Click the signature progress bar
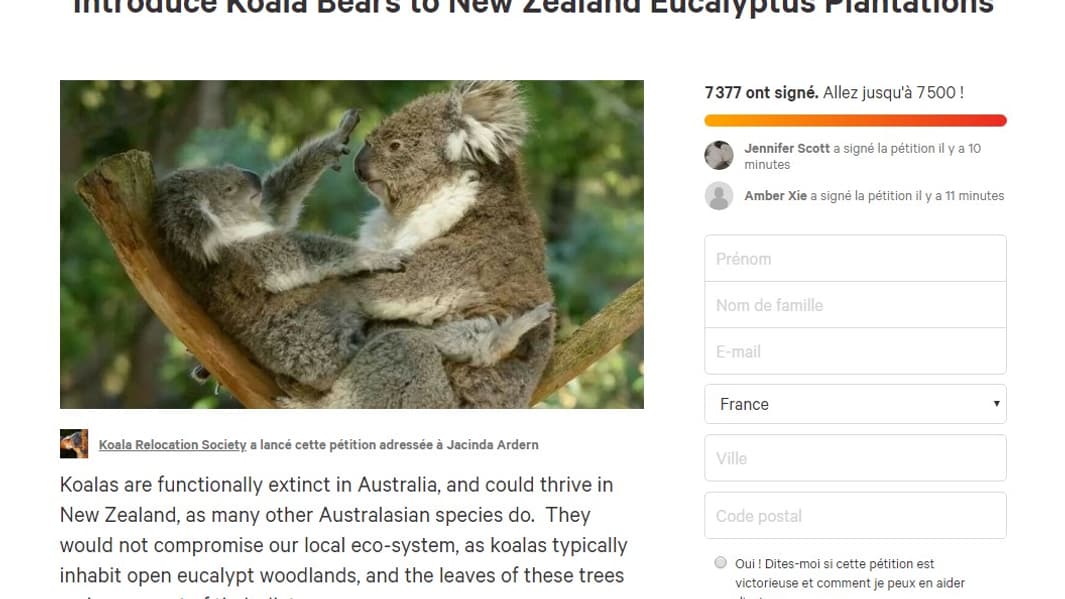This screenshot has height=599, width=1065. click(855, 121)
